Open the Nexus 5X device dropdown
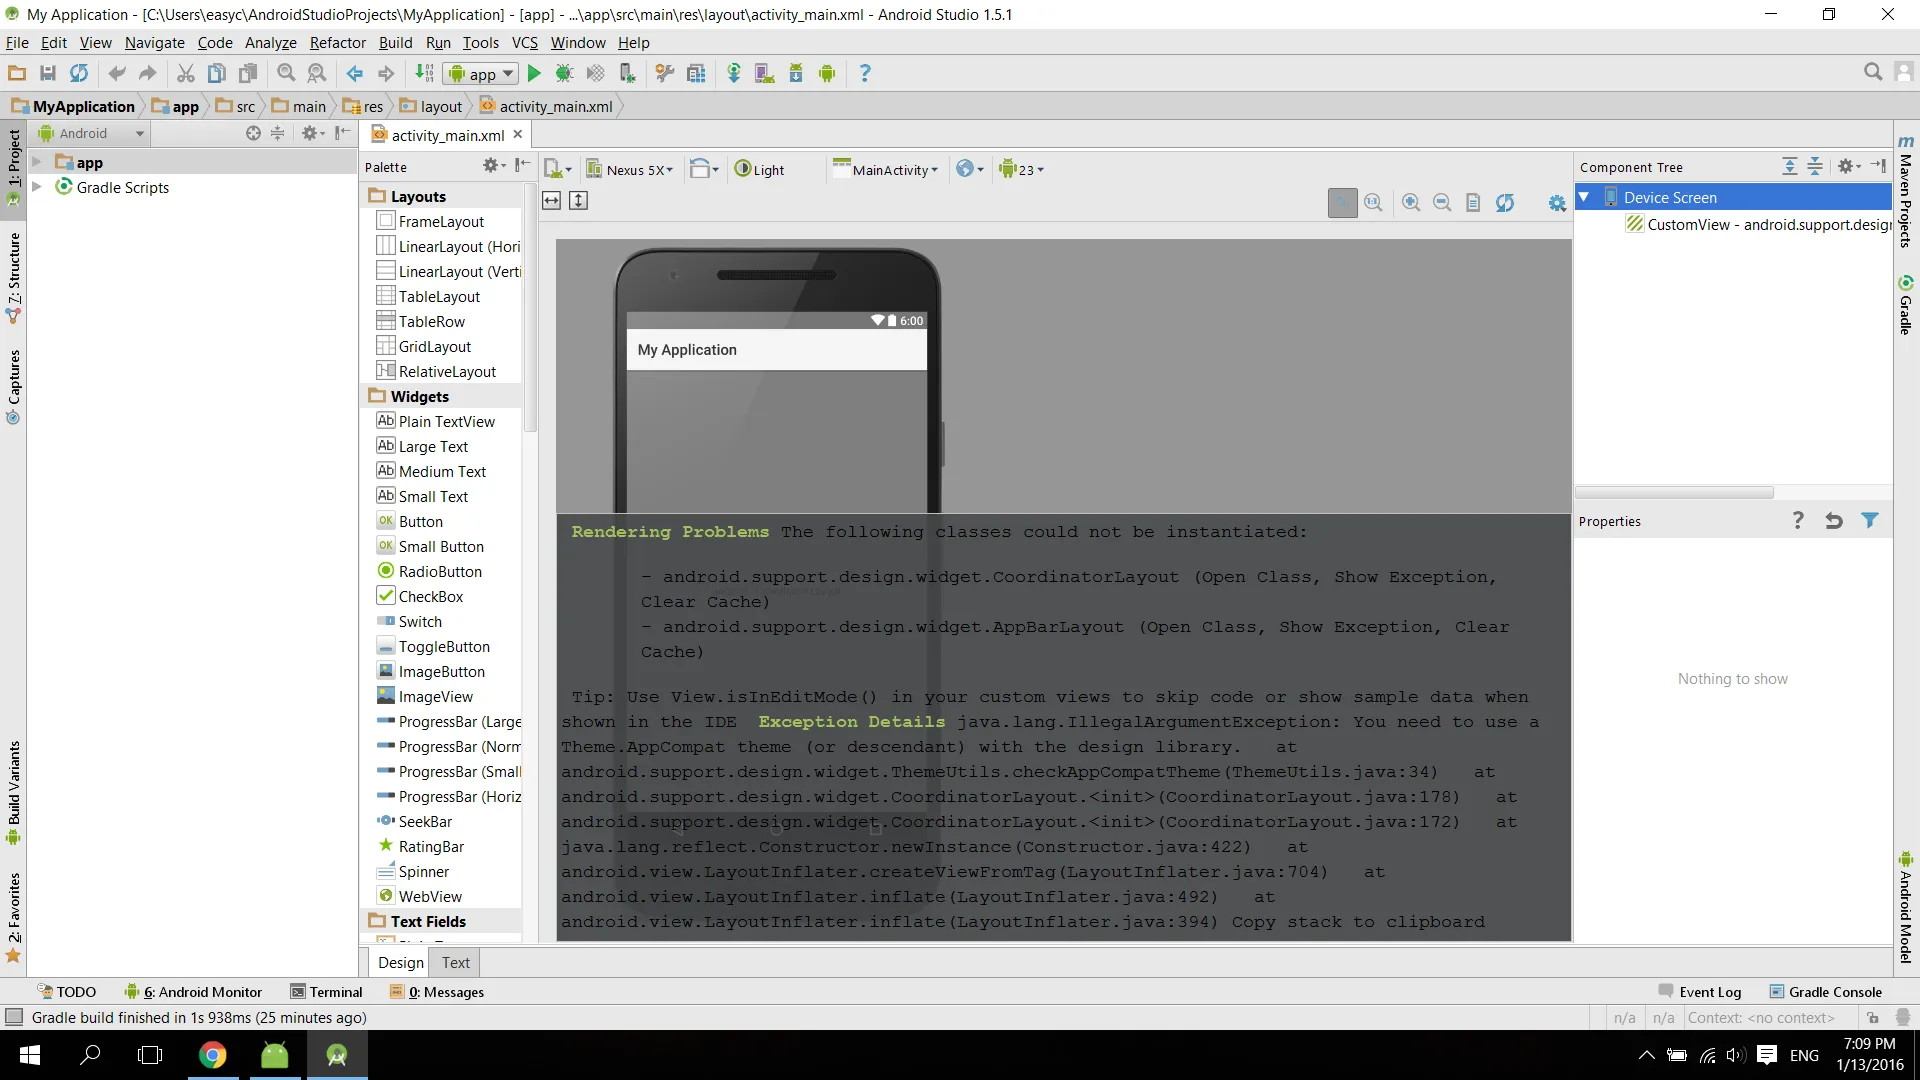This screenshot has width=1920, height=1080. click(632, 170)
